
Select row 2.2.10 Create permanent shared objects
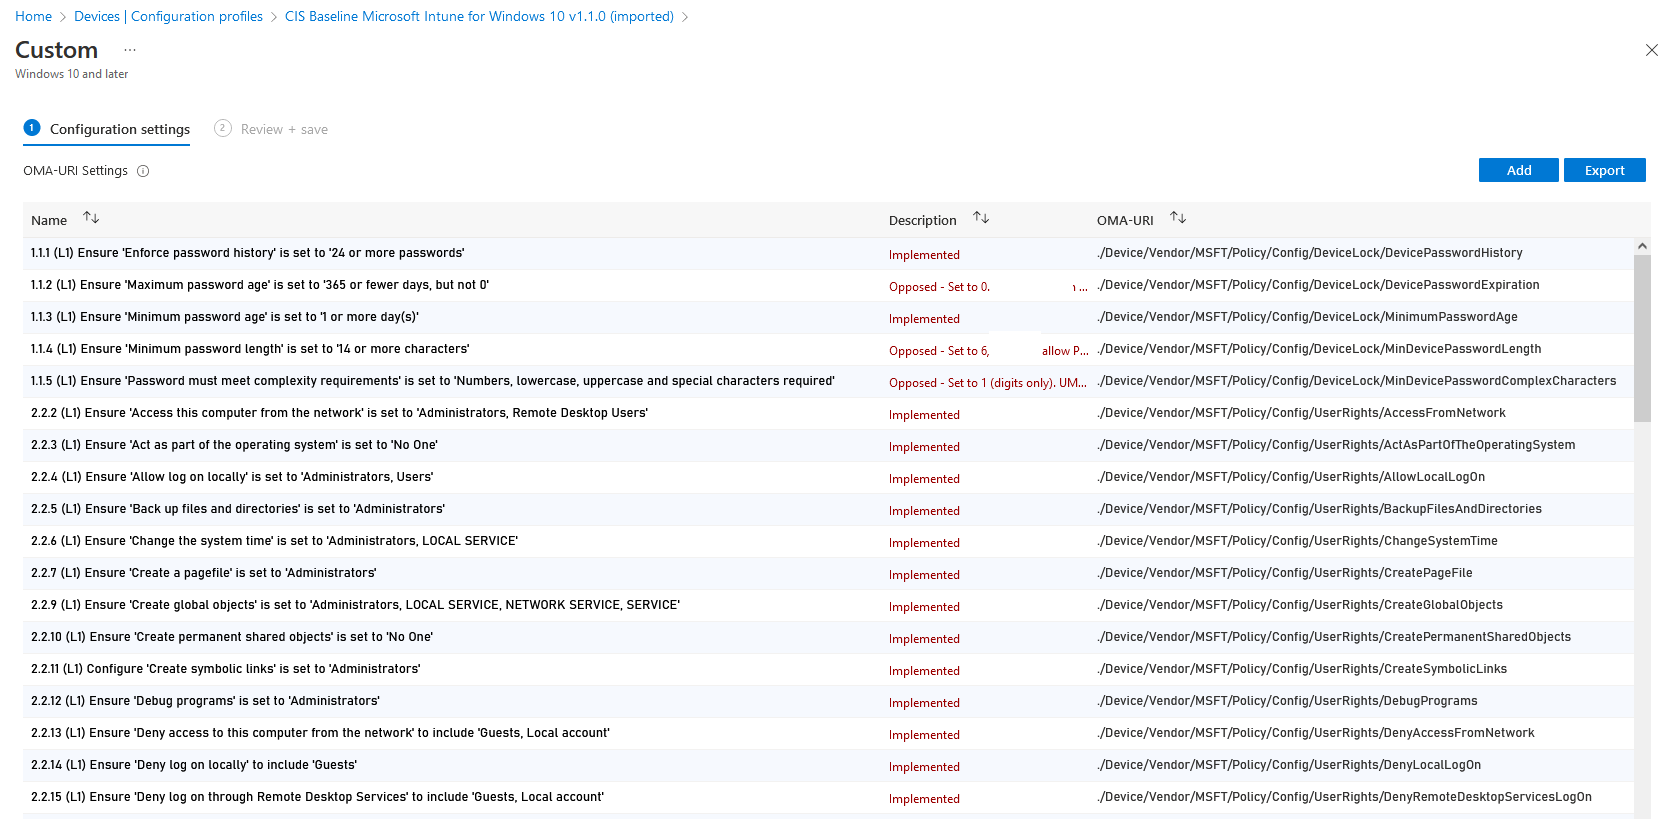click(829, 637)
